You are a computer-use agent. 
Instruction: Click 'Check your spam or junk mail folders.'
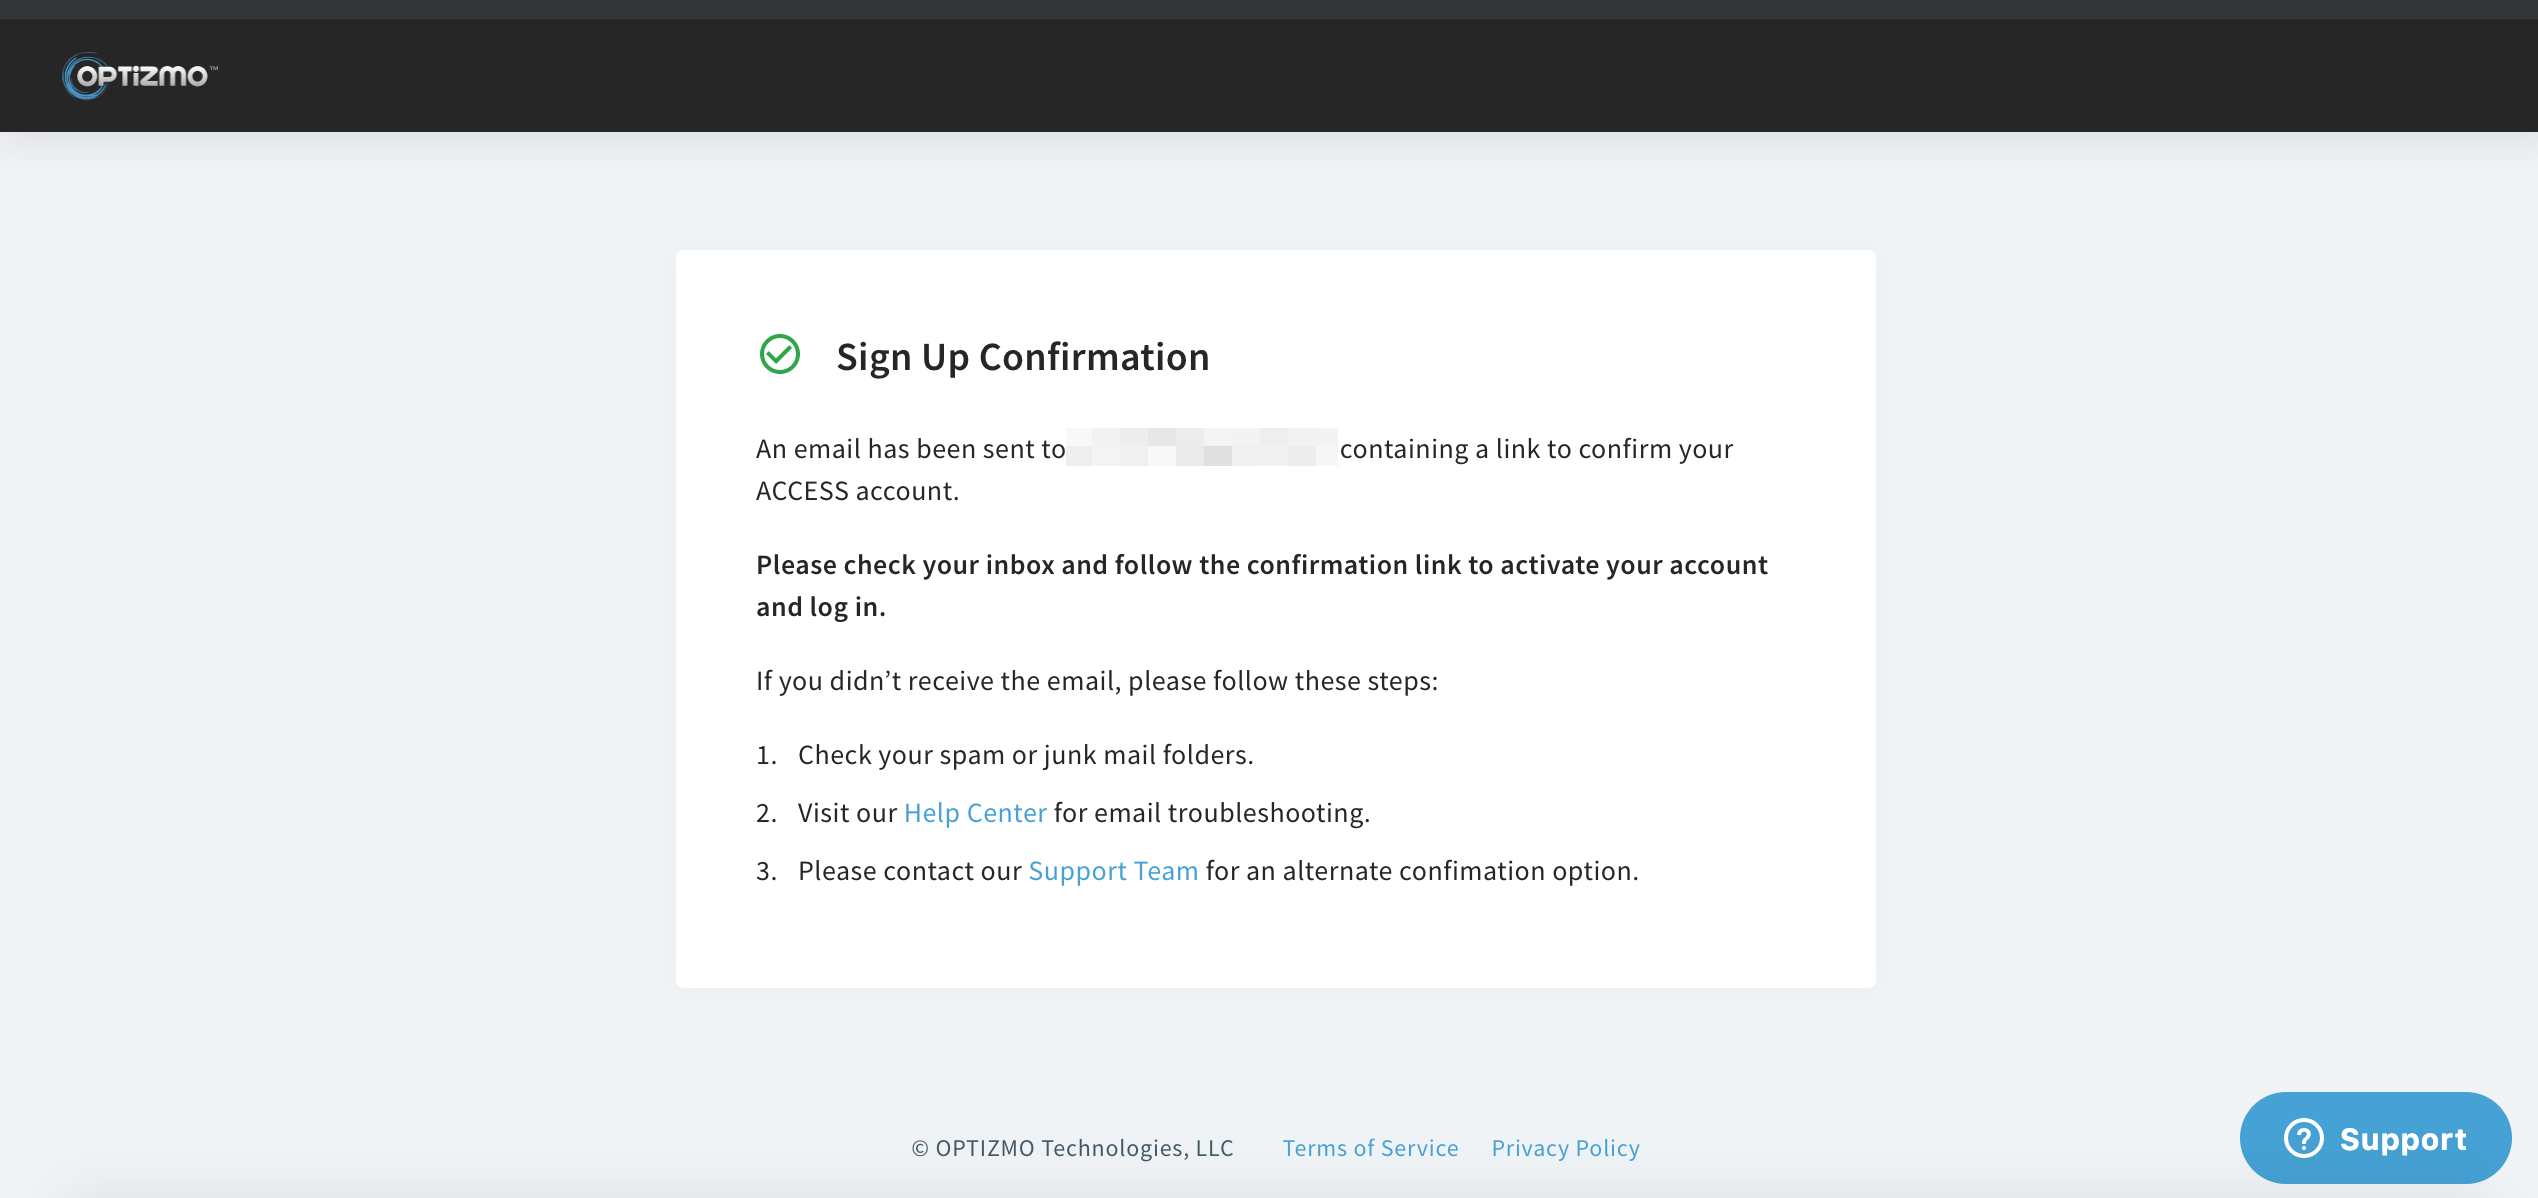pyautogui.click(x=1025, y=755)
